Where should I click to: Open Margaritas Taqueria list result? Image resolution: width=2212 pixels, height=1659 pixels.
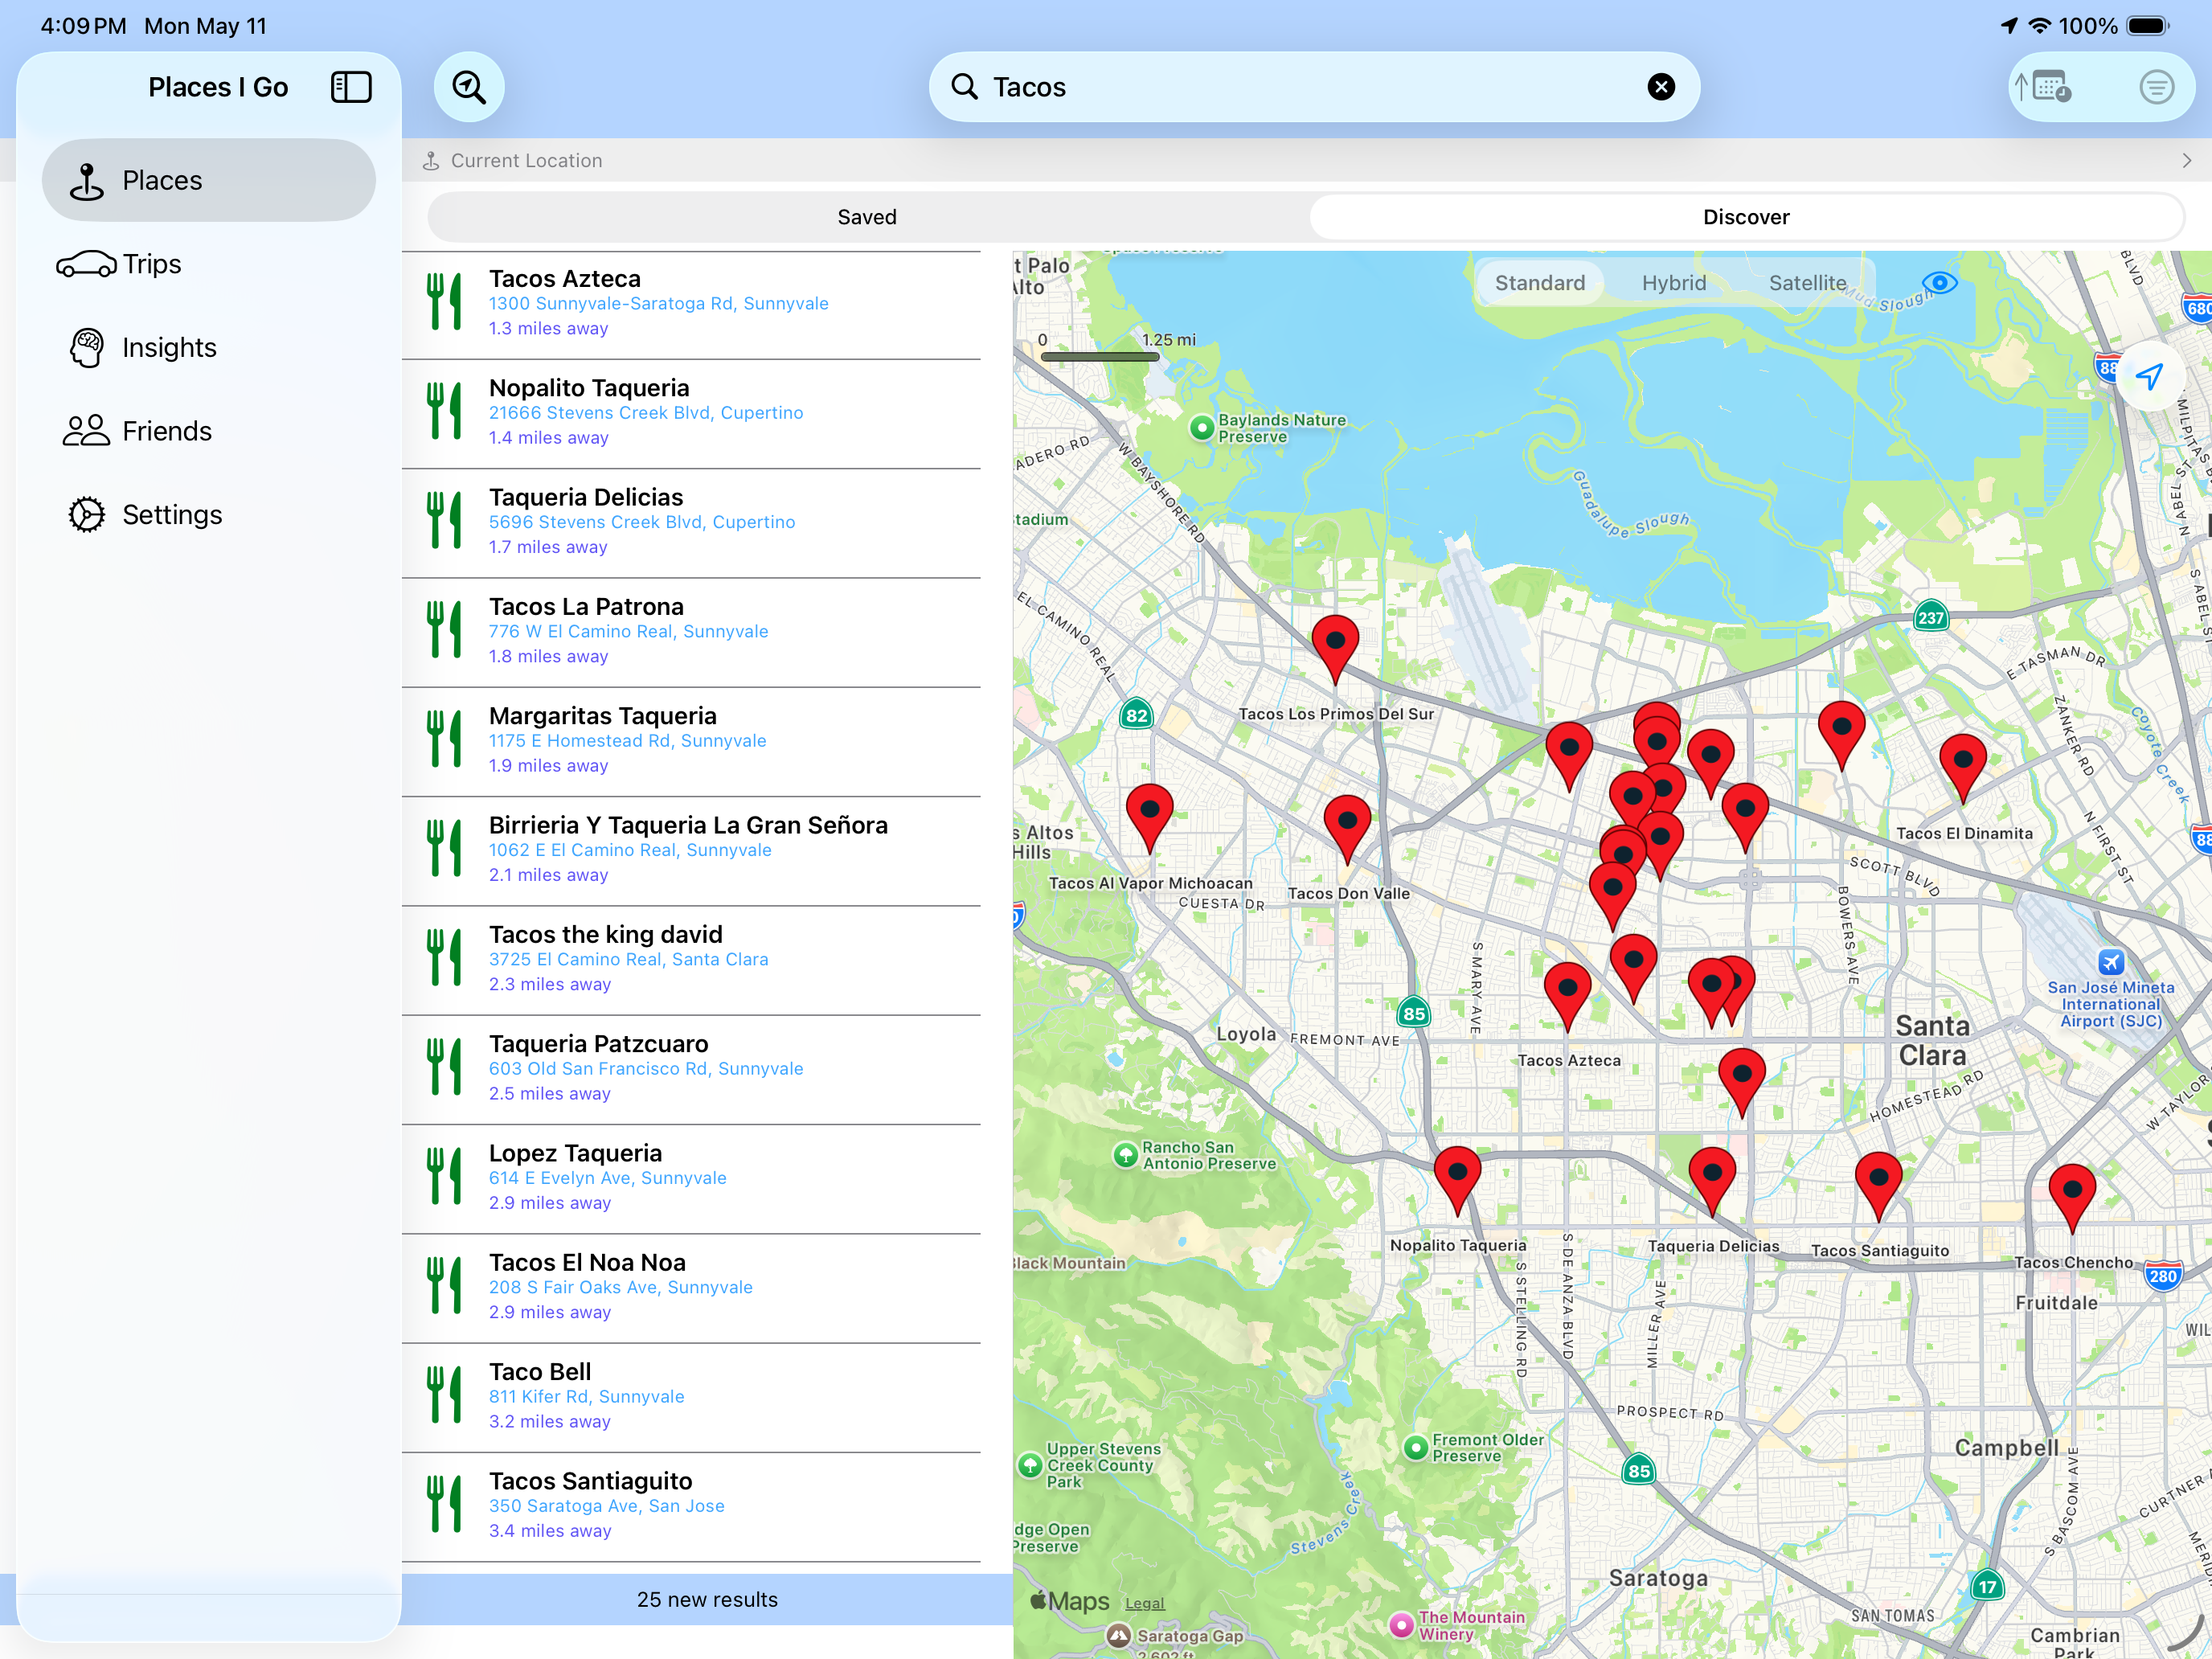tap(692, 741)
